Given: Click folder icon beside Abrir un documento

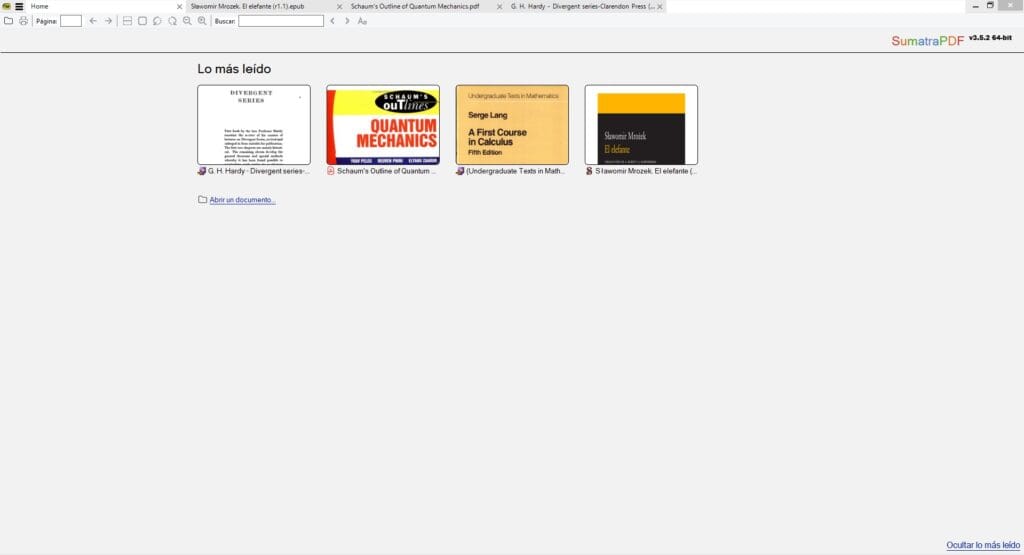Looking at the screenshot, I should (x=202, y=200).
